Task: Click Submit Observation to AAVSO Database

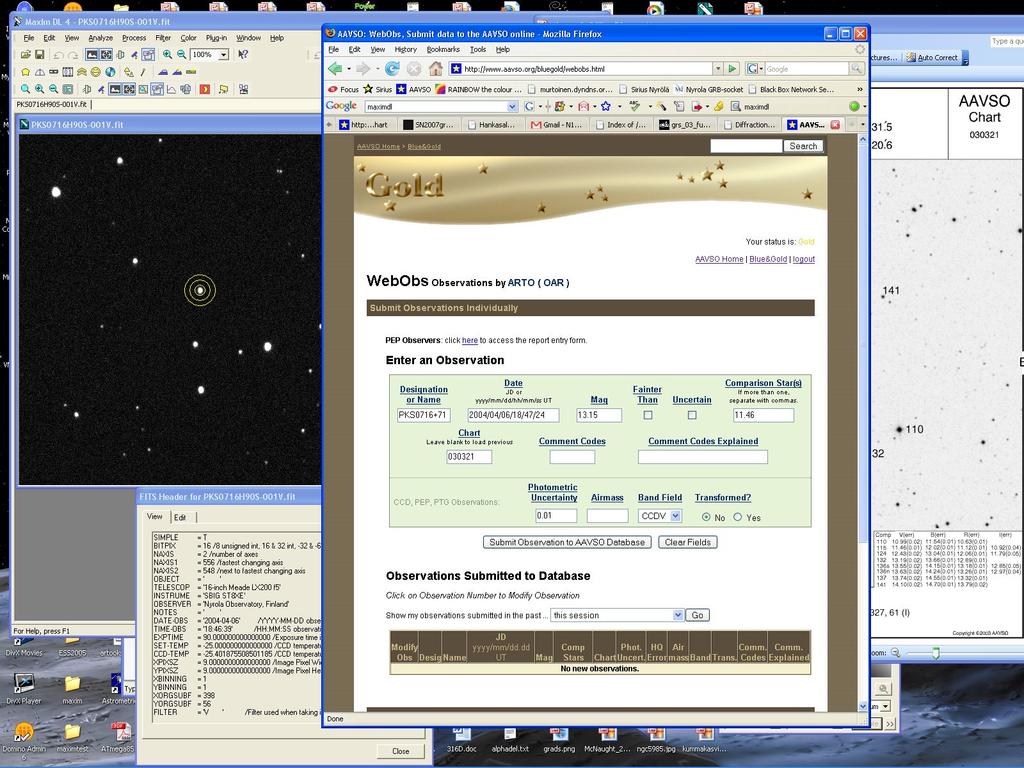Action: tap(566, 542)
